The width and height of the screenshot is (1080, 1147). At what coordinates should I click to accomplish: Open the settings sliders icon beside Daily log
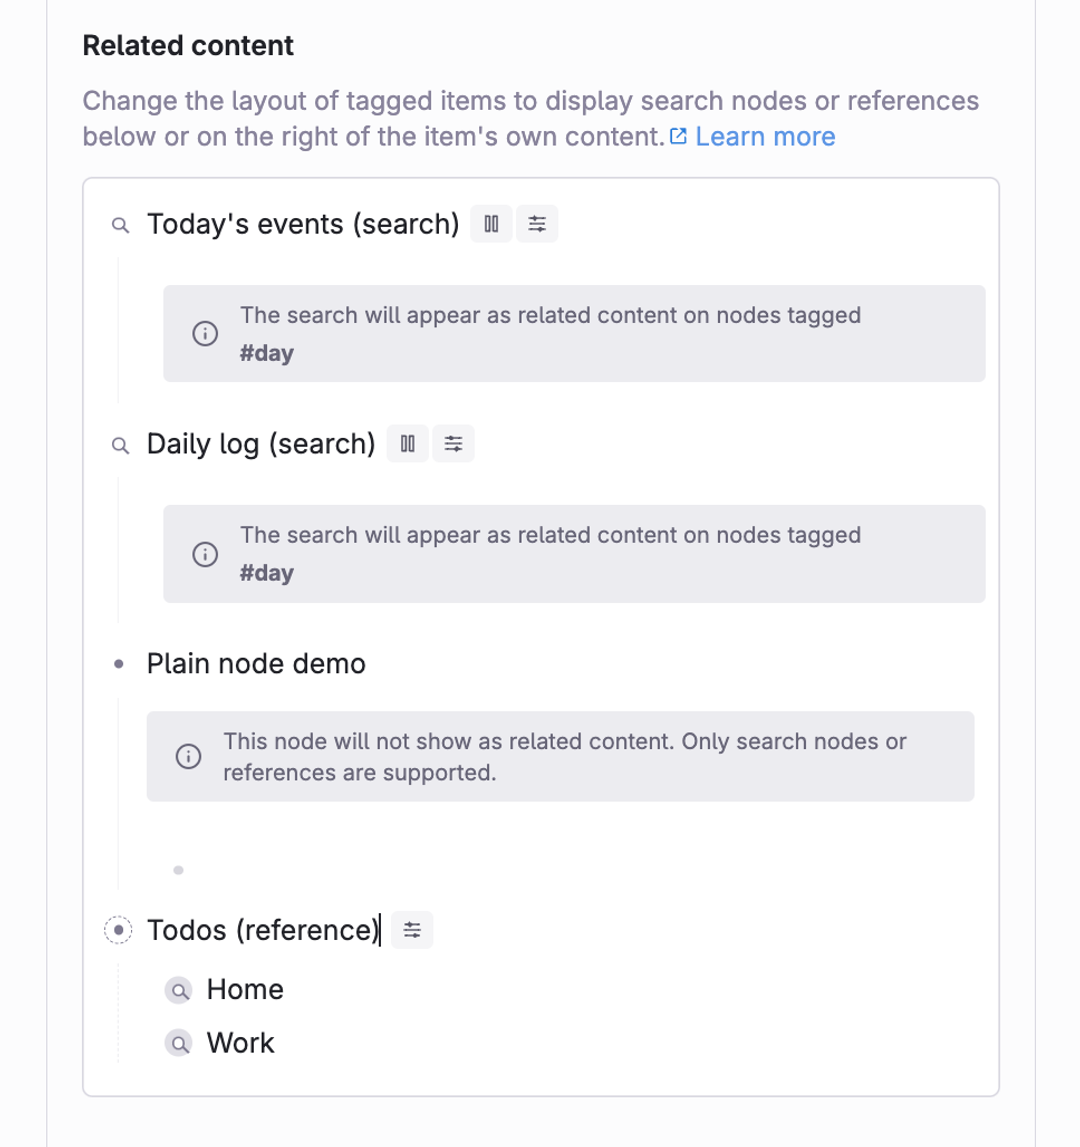click(454, 444)
